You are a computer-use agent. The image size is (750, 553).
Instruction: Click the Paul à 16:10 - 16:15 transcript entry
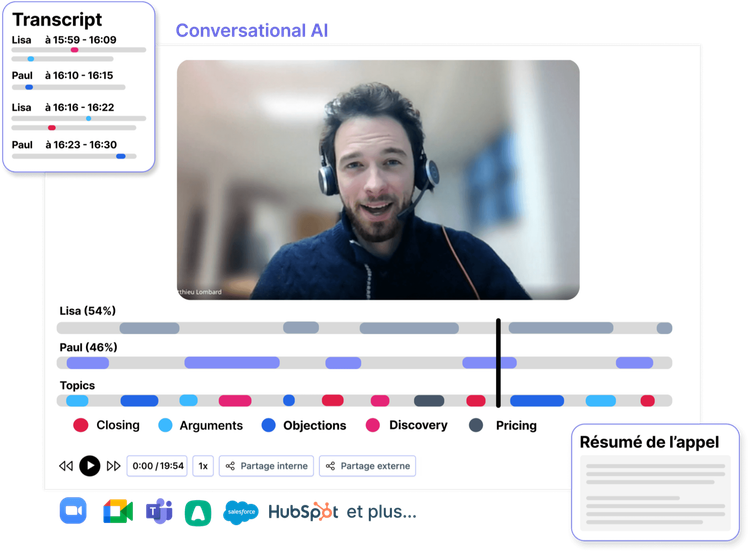tap(68, 81)
